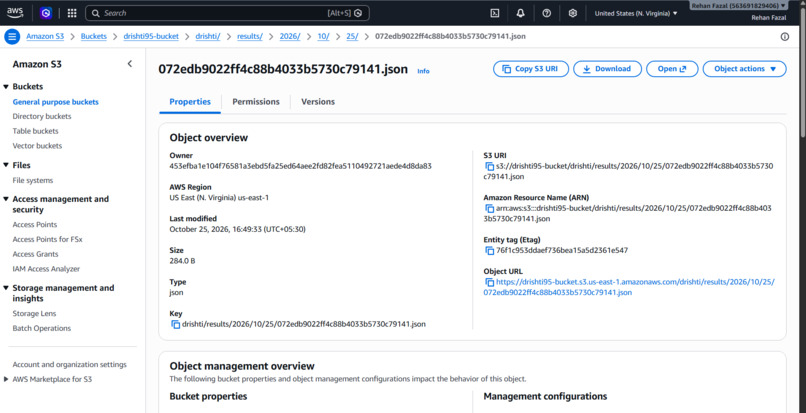Switch to the Versions tab
806x413 pixels.
click(318, 102)
